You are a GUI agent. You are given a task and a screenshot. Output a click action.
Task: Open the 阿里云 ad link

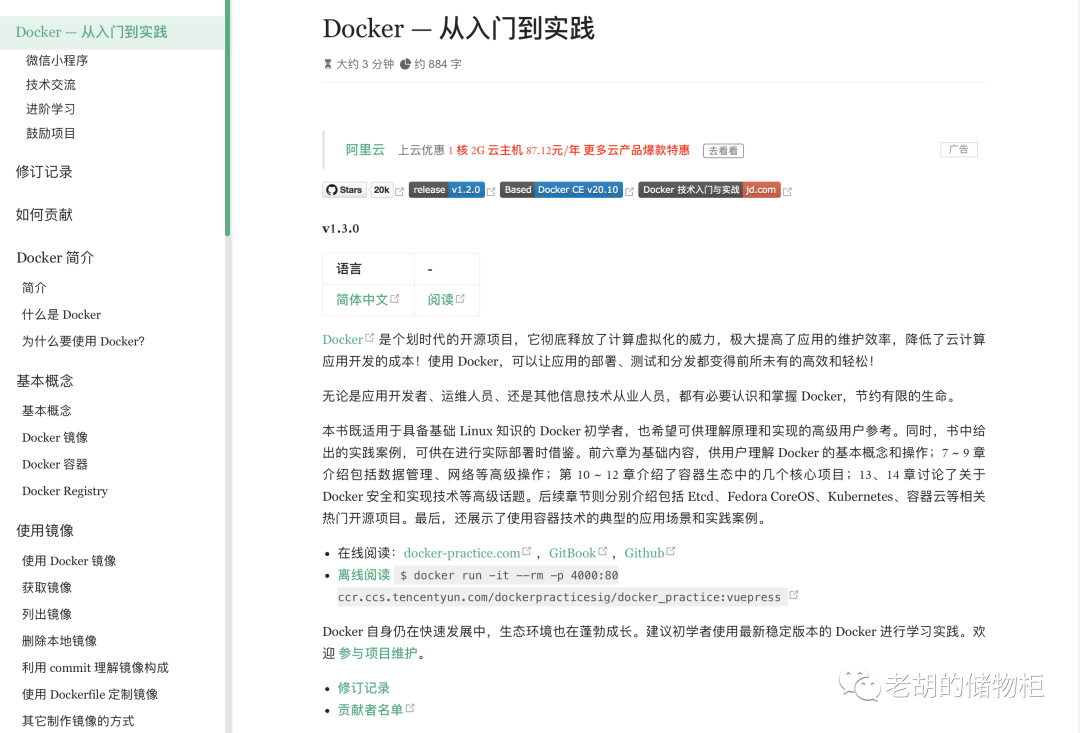pyautogui.click(x=365, y=150)
